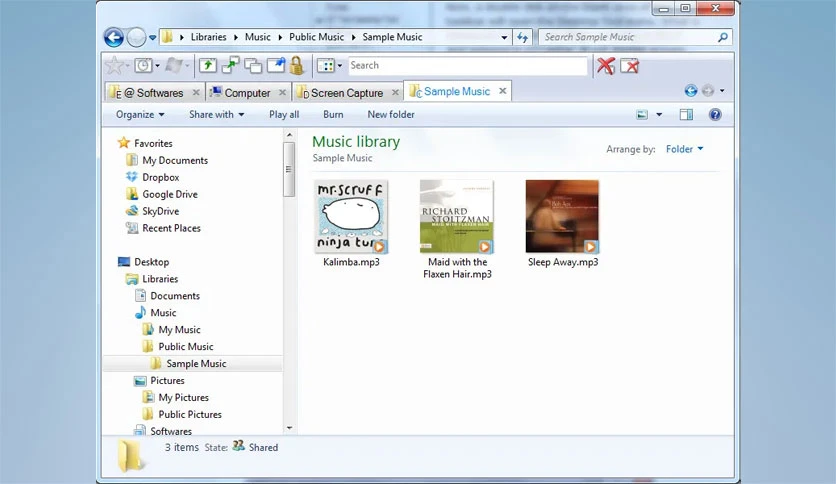Click the magnifier icon in search box
This screenshot has width=836, height=484.
tap(722, 37)
